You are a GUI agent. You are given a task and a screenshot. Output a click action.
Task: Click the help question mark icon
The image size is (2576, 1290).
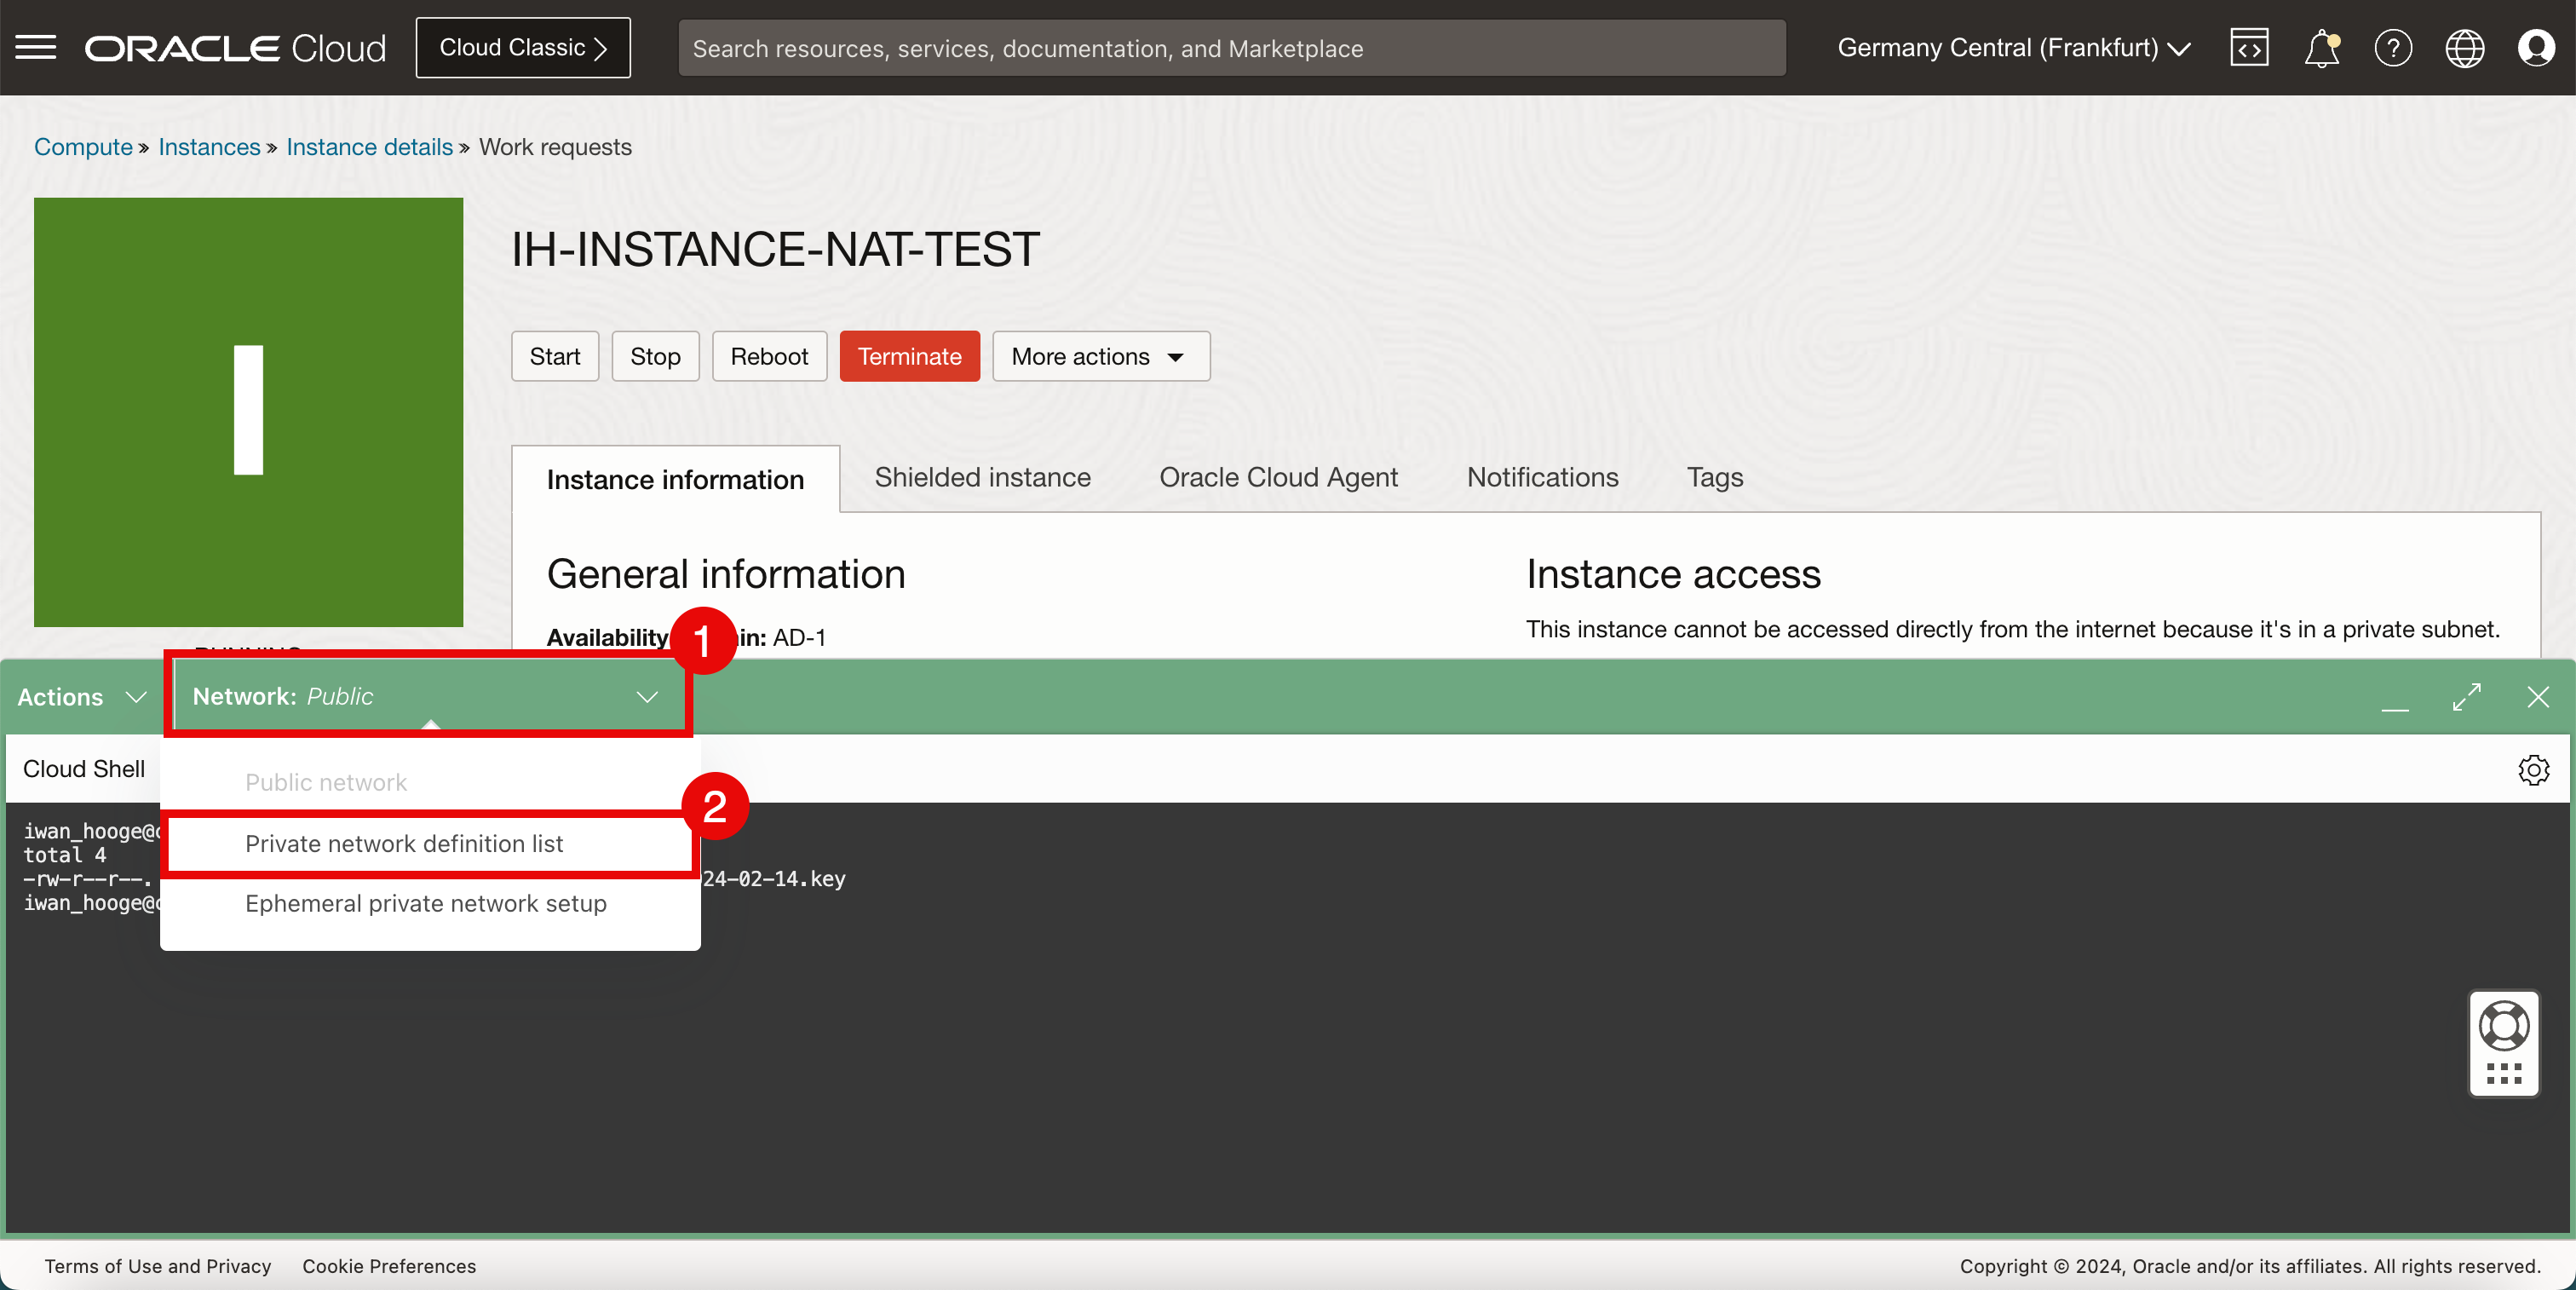[x=2392, y=48]
